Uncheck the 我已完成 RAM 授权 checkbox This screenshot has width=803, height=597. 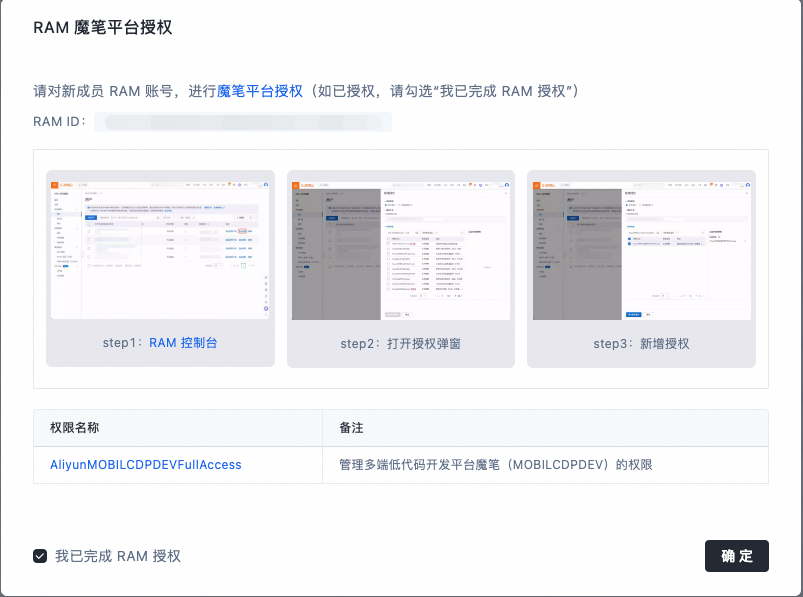(x=40, y=556)
